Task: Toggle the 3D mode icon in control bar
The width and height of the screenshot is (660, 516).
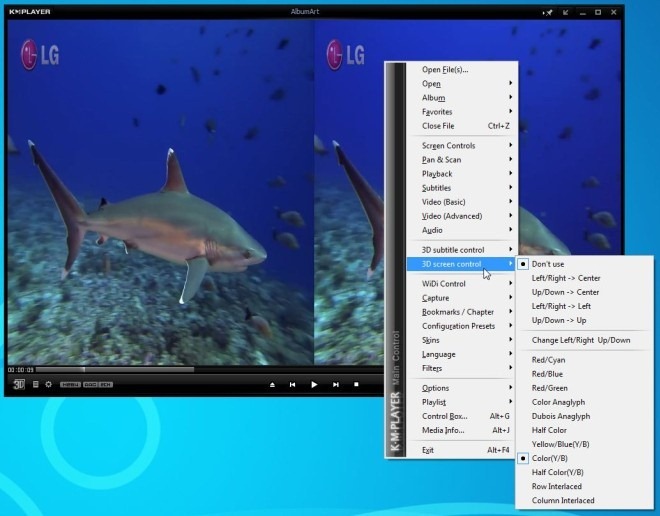Action: 19,384
